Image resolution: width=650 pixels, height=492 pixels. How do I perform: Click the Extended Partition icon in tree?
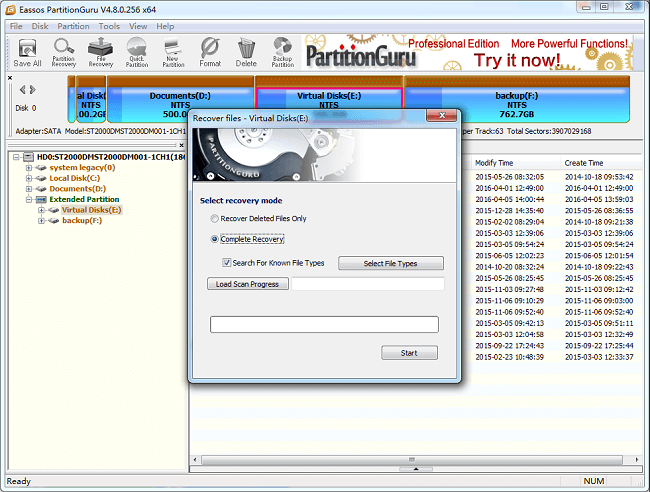point(41,199)
